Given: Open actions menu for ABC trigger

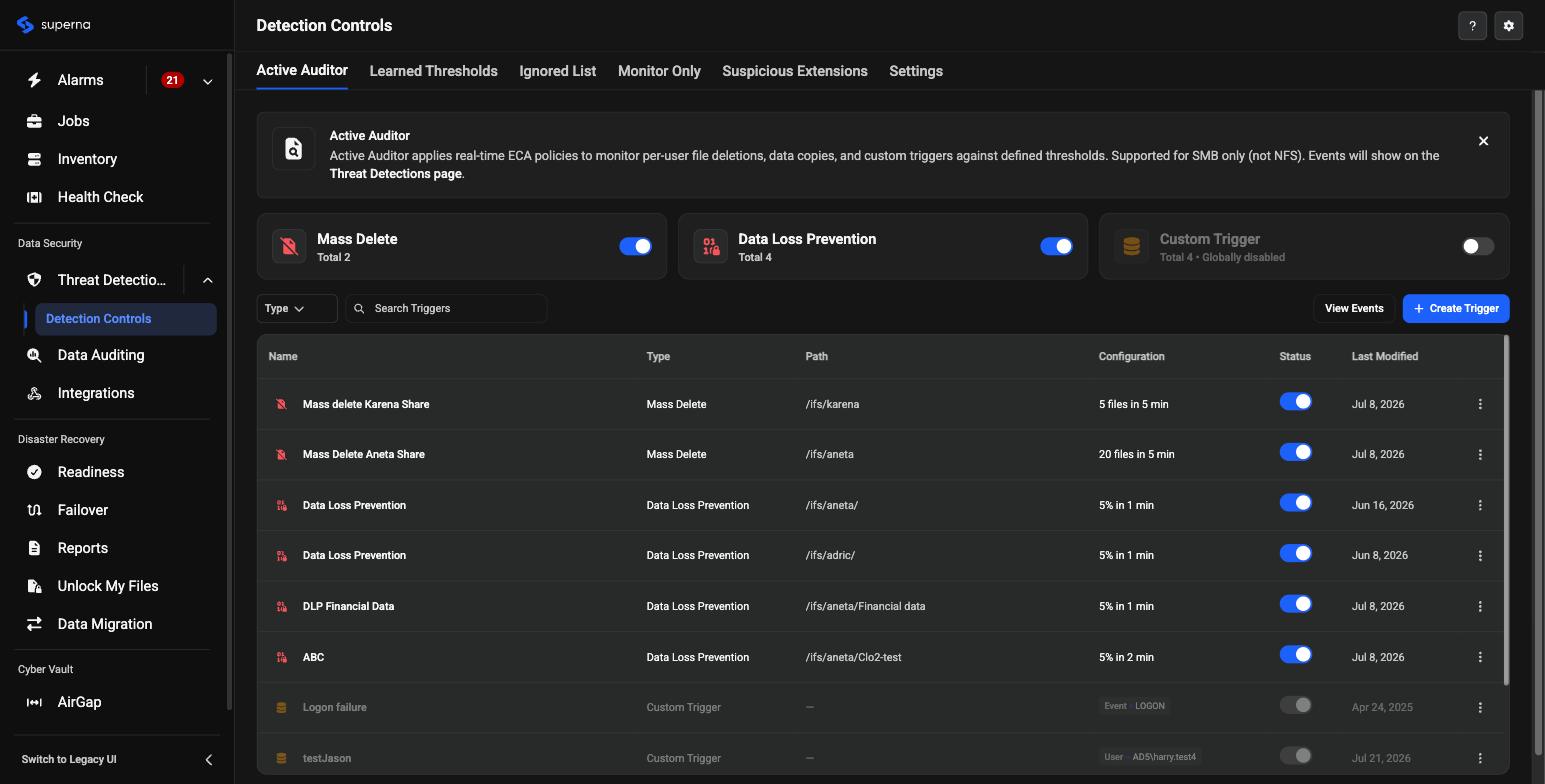Looking at the screenshot, I should [x=1480, y=657].
